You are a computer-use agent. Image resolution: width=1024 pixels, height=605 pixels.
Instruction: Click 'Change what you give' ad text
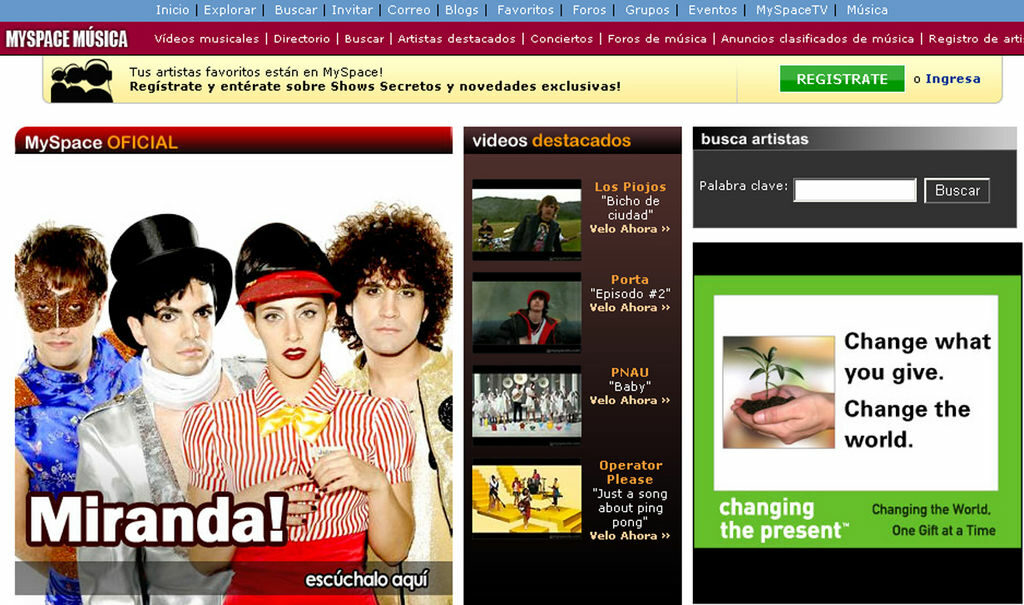click(917, 357)
